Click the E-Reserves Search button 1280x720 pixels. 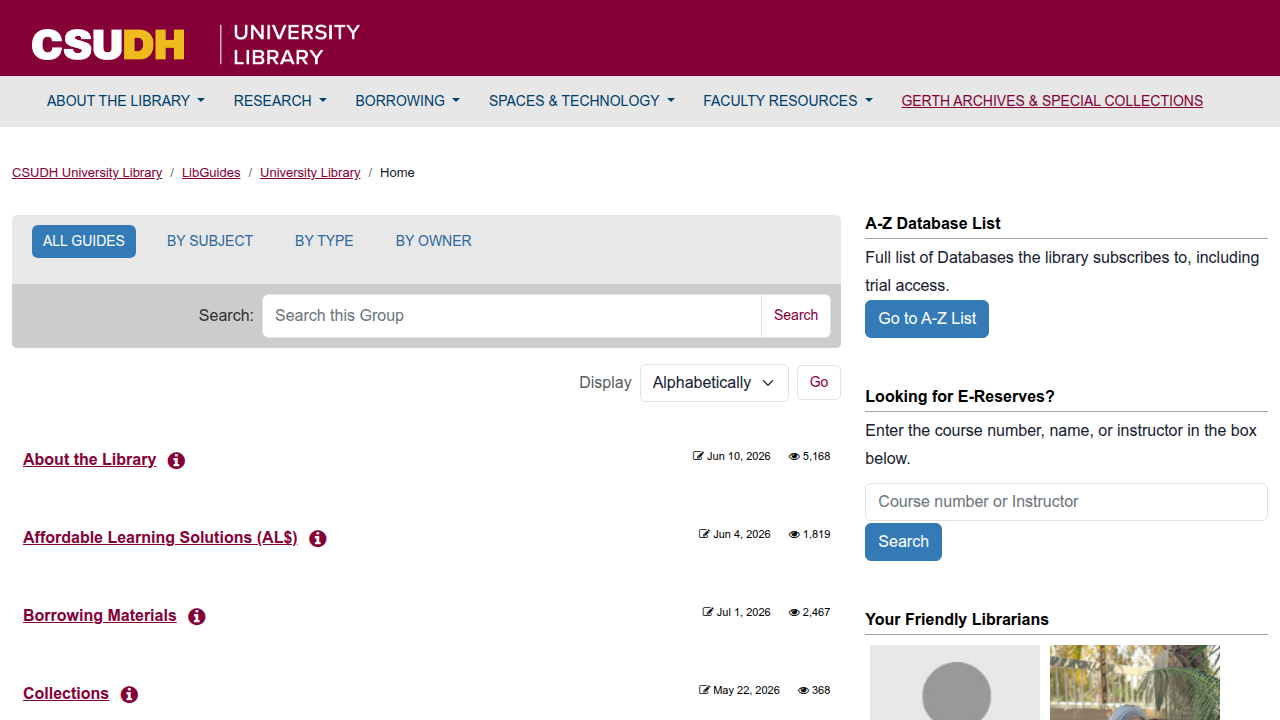tap(903, 542)
